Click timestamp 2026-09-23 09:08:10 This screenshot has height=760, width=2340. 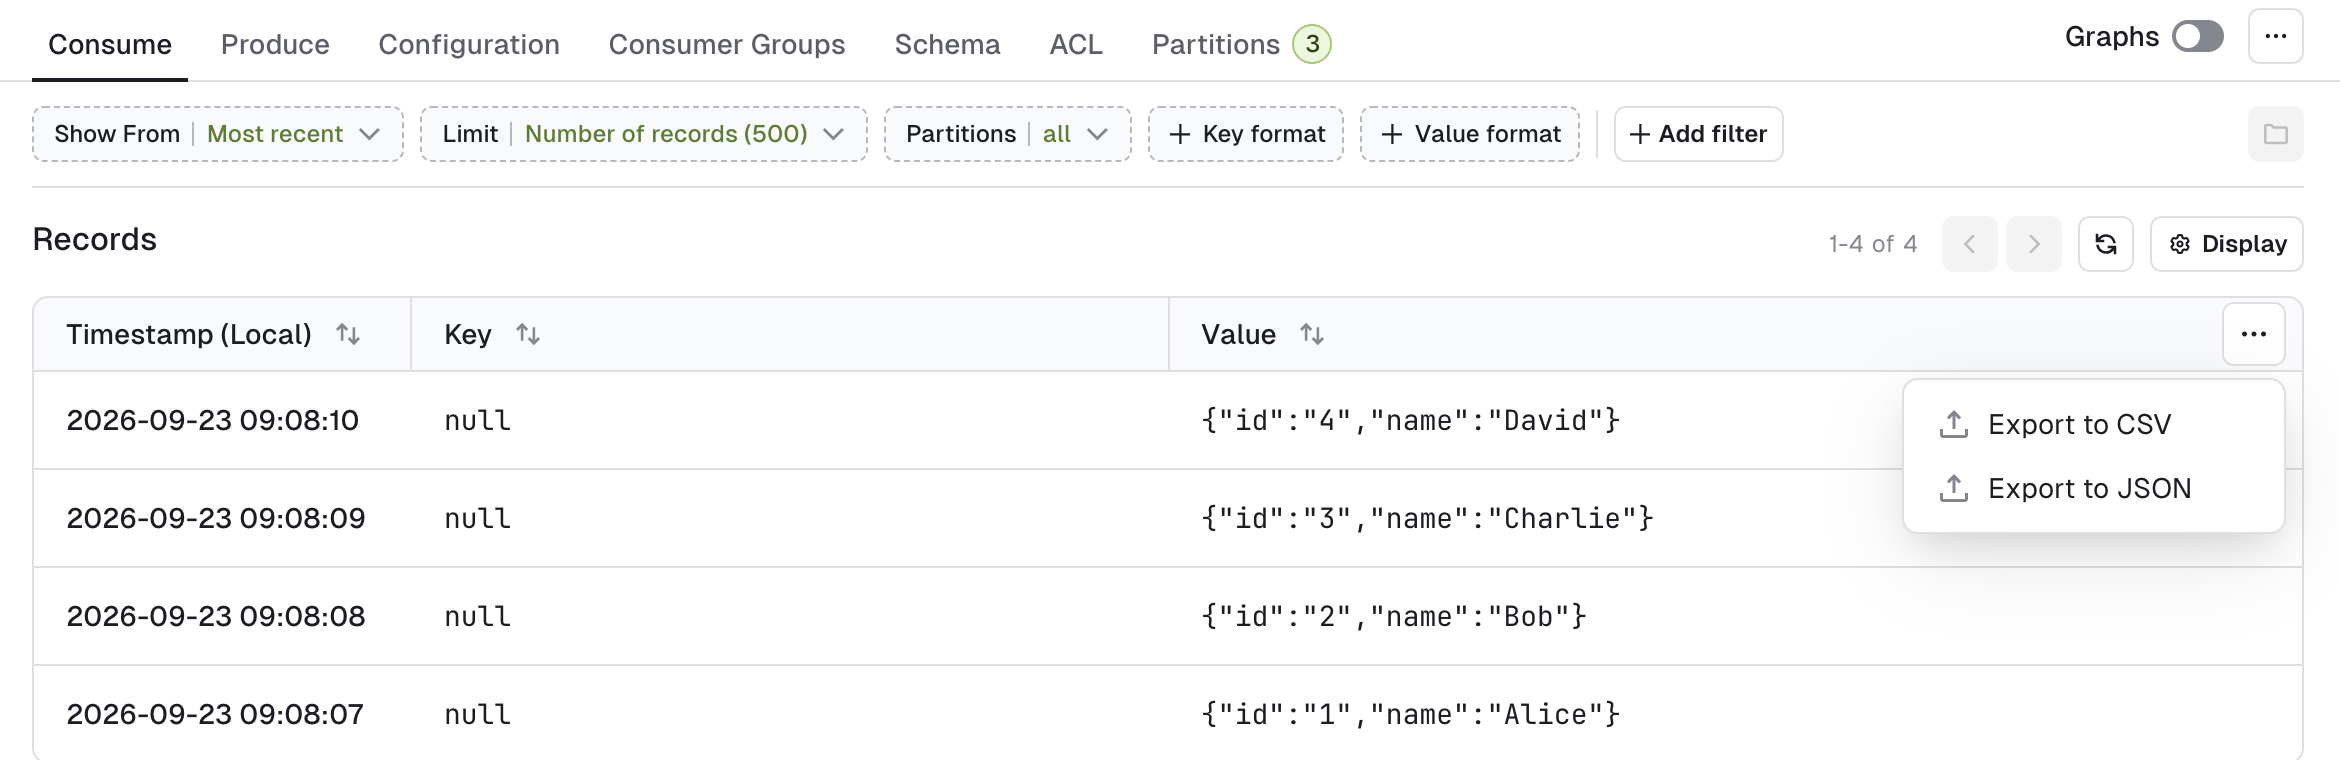click(213, 420)
